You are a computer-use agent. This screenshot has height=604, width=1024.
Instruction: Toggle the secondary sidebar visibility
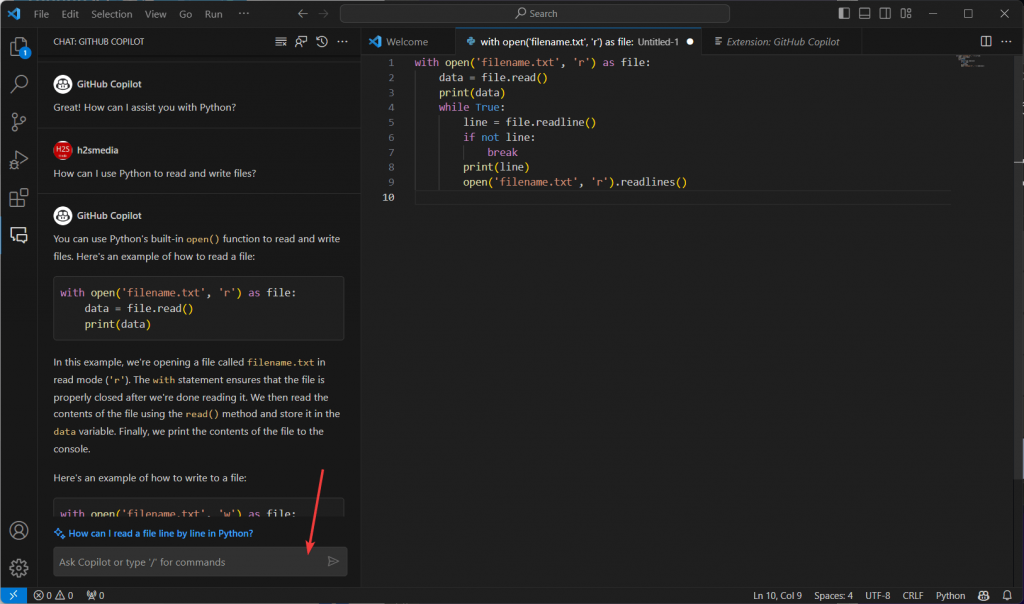click(x=885, y=13)
